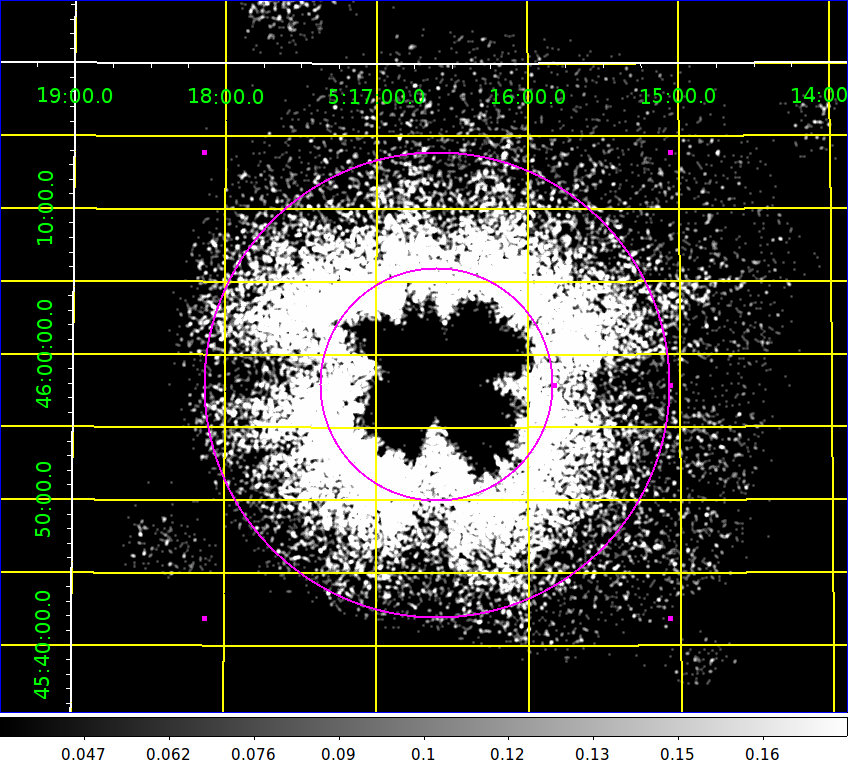
Task: Click the 15:00.0 right ascension label
Action: point(678,97)
